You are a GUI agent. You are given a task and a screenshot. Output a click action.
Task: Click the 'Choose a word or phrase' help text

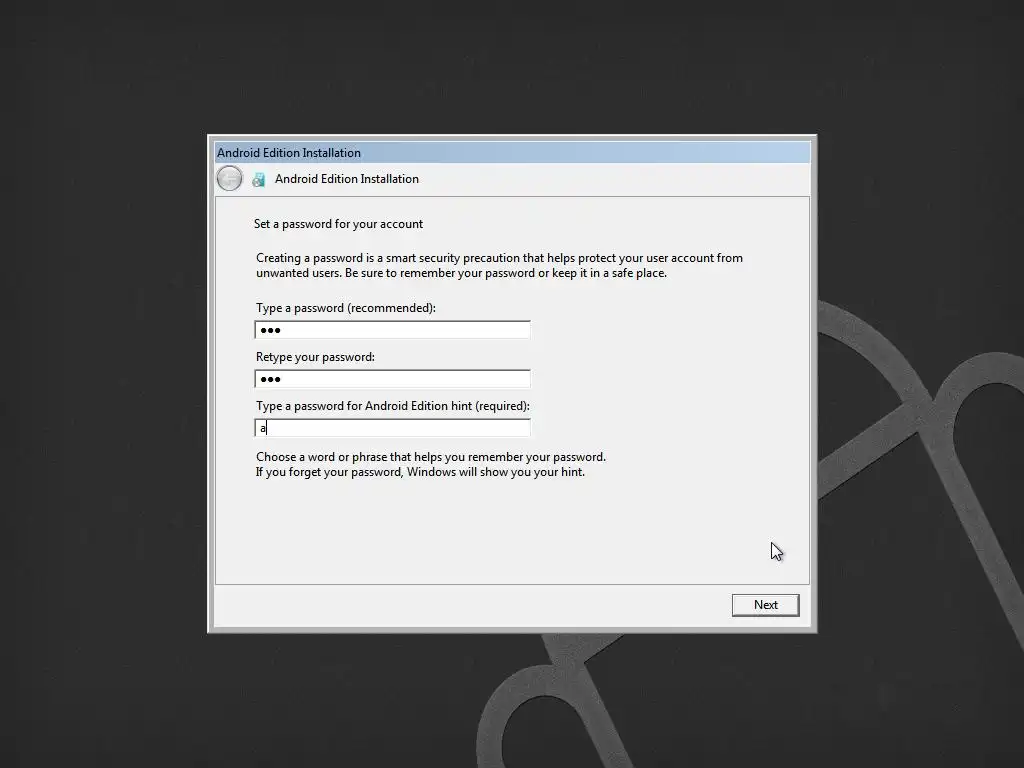pyautogui.click(x=431, y=456)
